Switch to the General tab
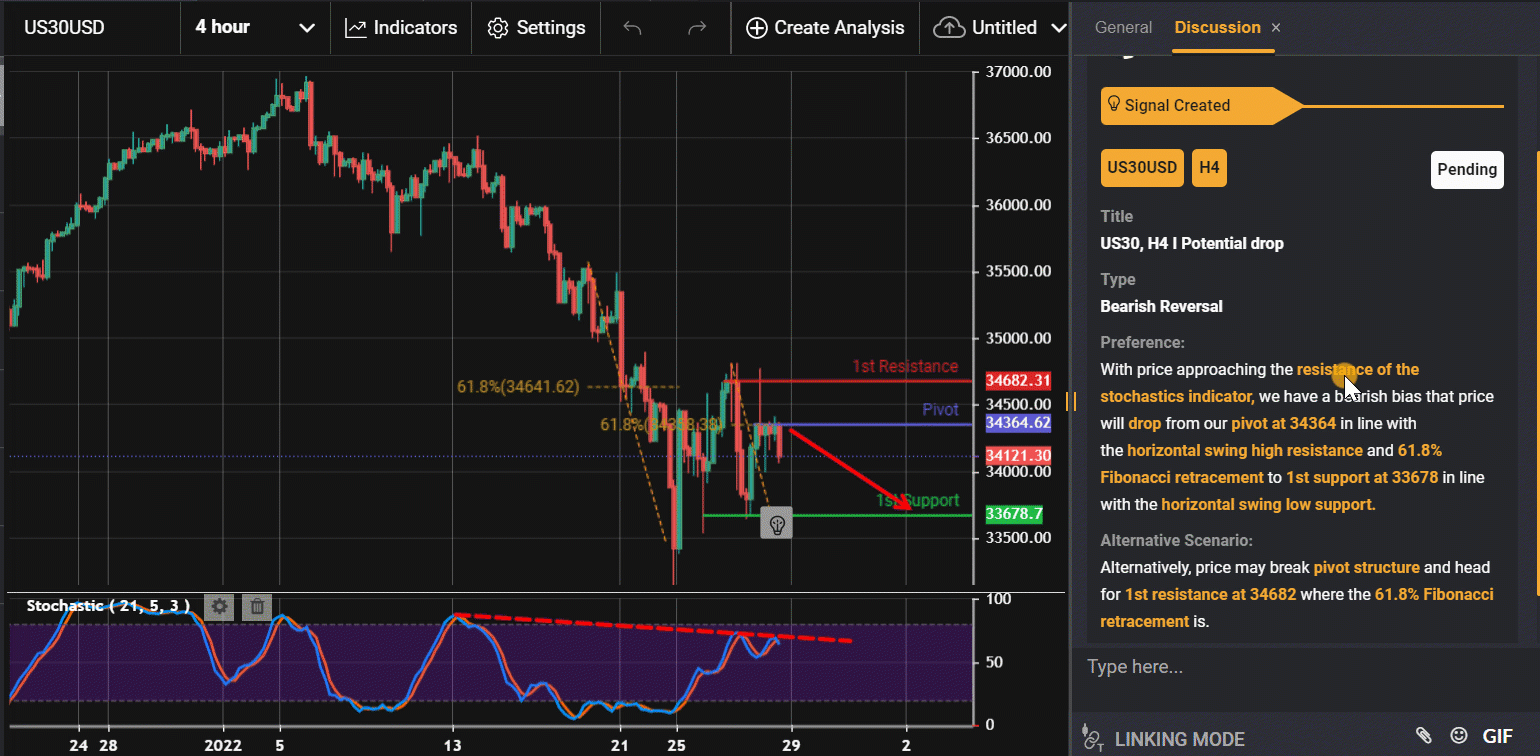The width and height of the screenshot is (1540, 756). click(x=1123, y=28)
